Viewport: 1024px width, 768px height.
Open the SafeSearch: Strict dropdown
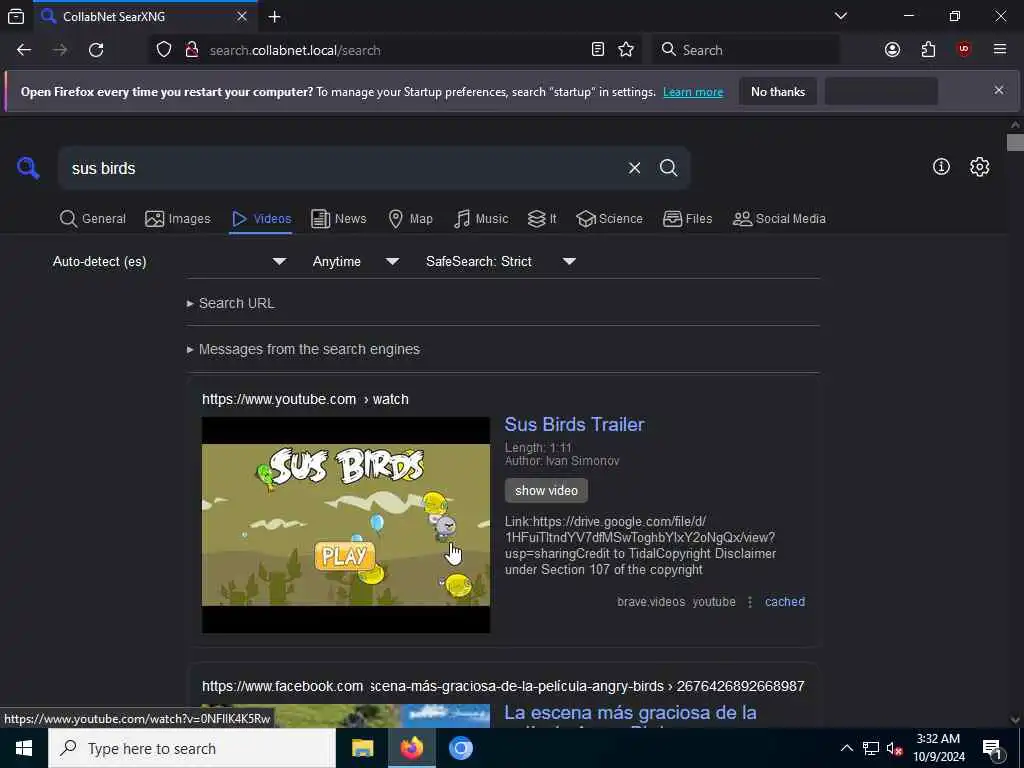click(501, 261)
